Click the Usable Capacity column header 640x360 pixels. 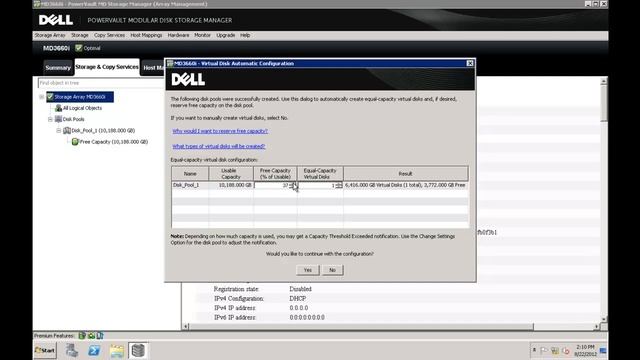click(231, 173)
